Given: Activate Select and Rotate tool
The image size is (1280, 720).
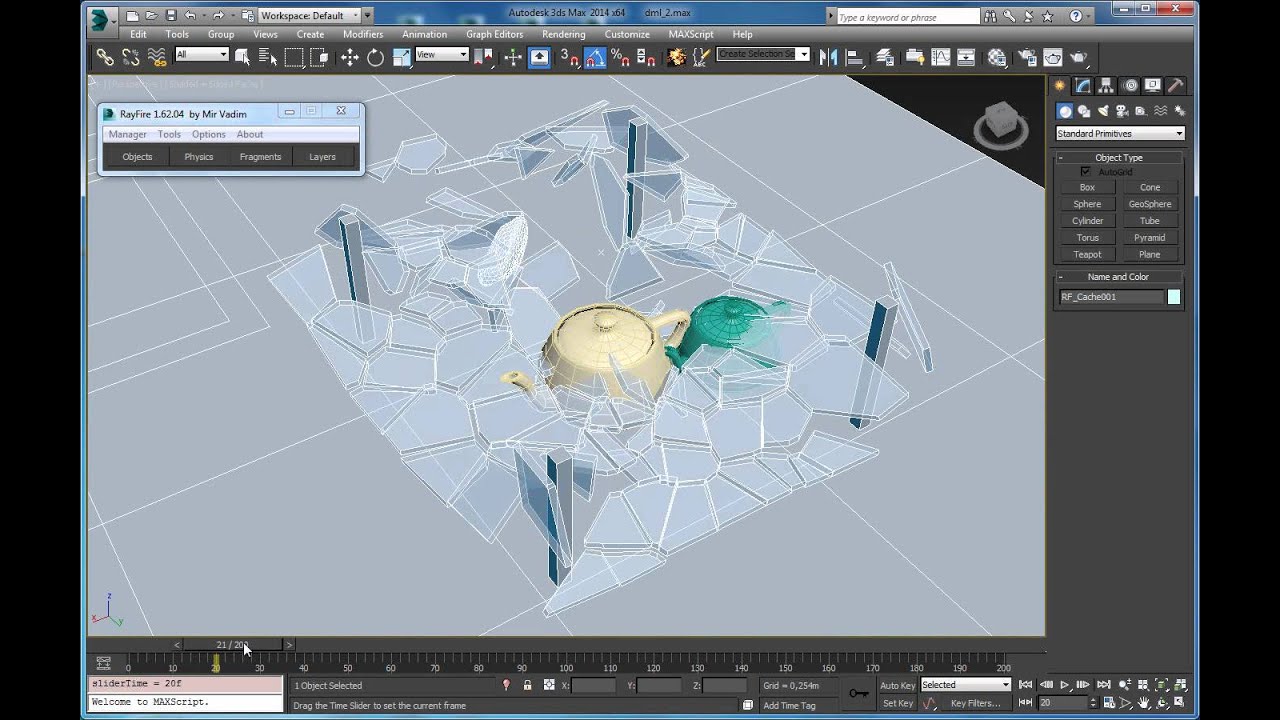Looking at the screenshot, I should coord(375,57).
